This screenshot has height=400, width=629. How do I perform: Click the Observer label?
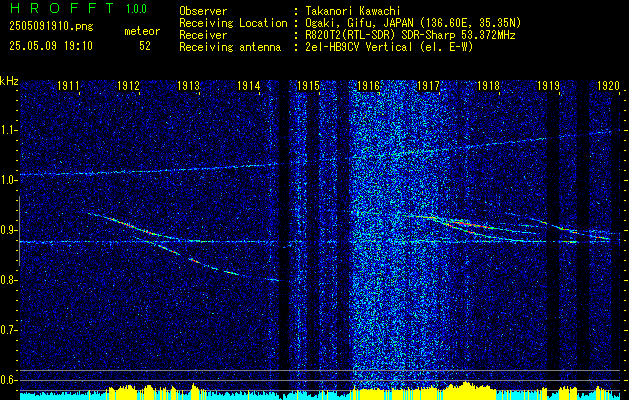pyautogui.click(x=203, y=11)
